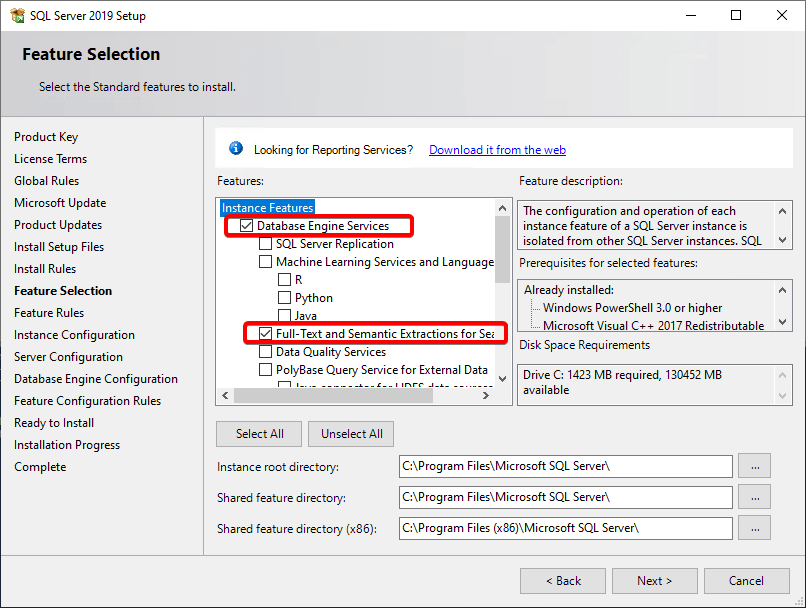Image resolution: width=806 pixels, height=608 pixels.
Task: Select the Instance Configuration step
Action: (74, 335)
